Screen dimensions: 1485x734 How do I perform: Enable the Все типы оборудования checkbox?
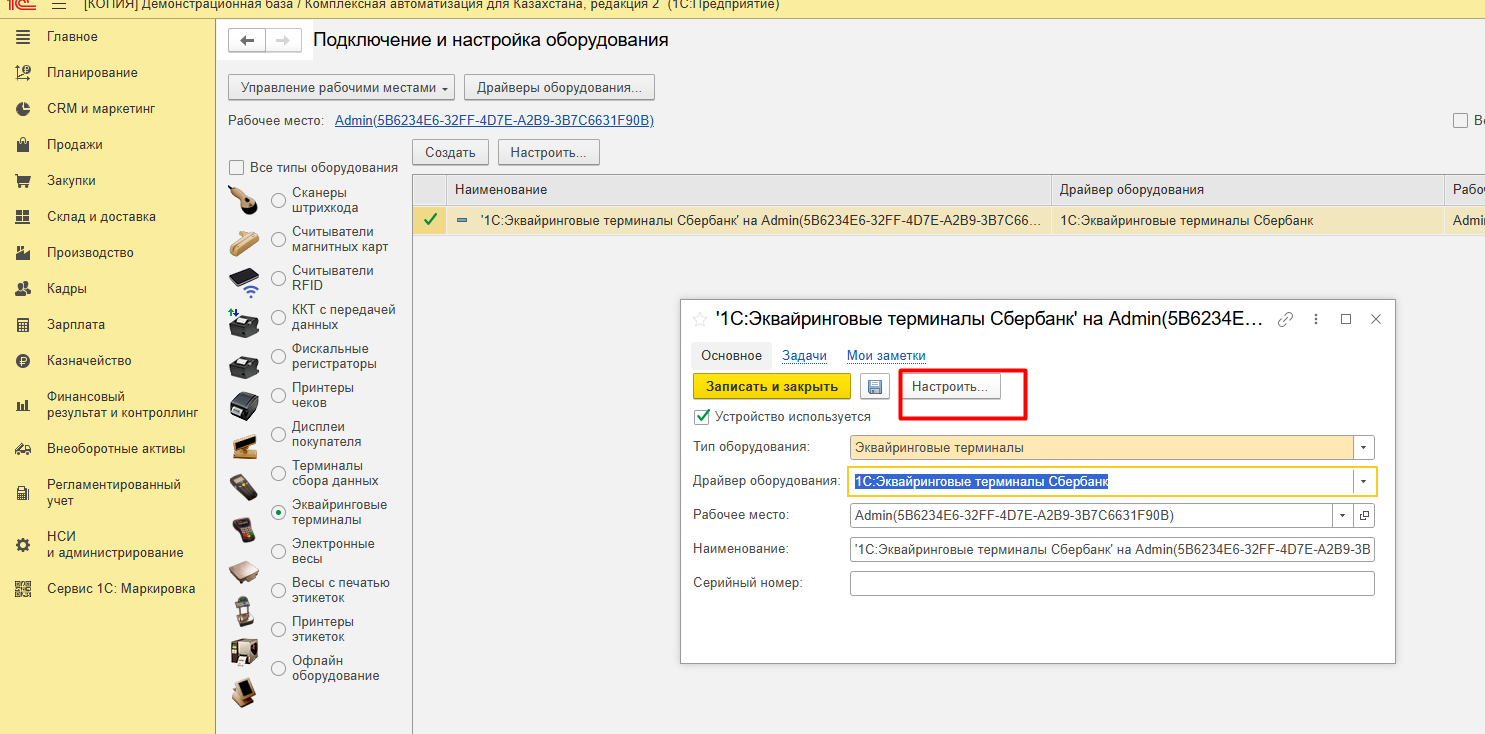pyautogui.click(x=237, y=168)
